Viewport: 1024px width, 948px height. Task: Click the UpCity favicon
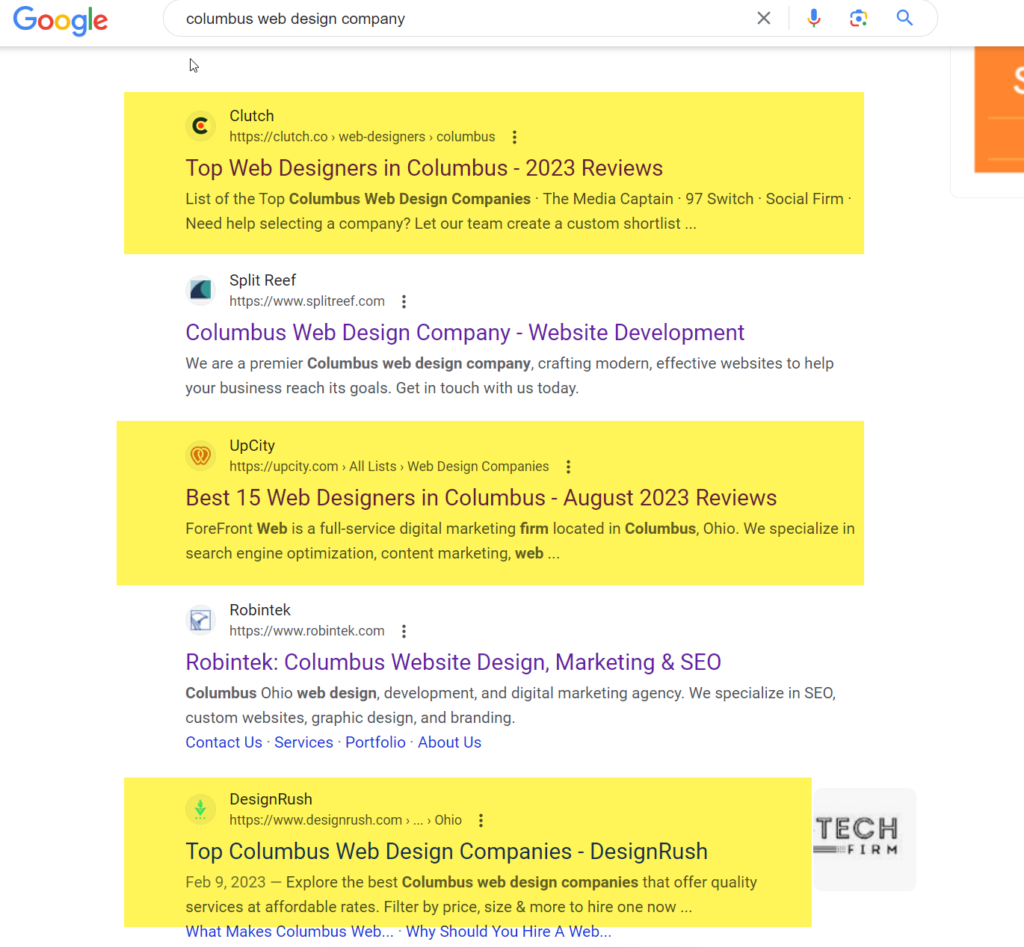point(200,455)
